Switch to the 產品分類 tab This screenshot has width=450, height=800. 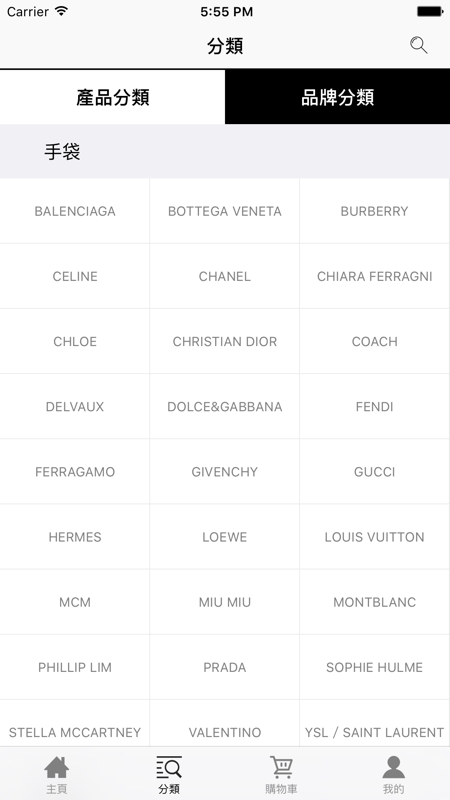[x=112, y=97]
